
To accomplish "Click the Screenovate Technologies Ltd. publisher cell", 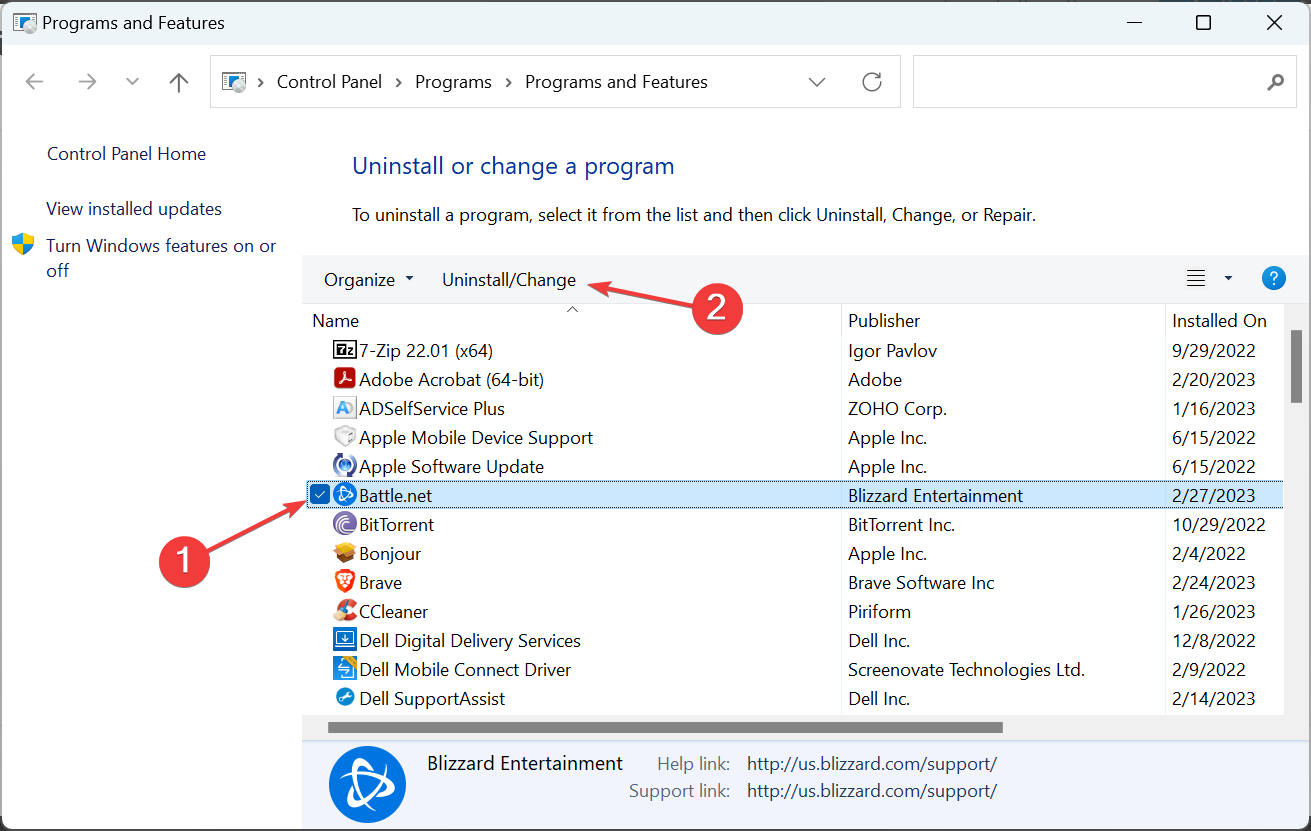I will (966, 670).
